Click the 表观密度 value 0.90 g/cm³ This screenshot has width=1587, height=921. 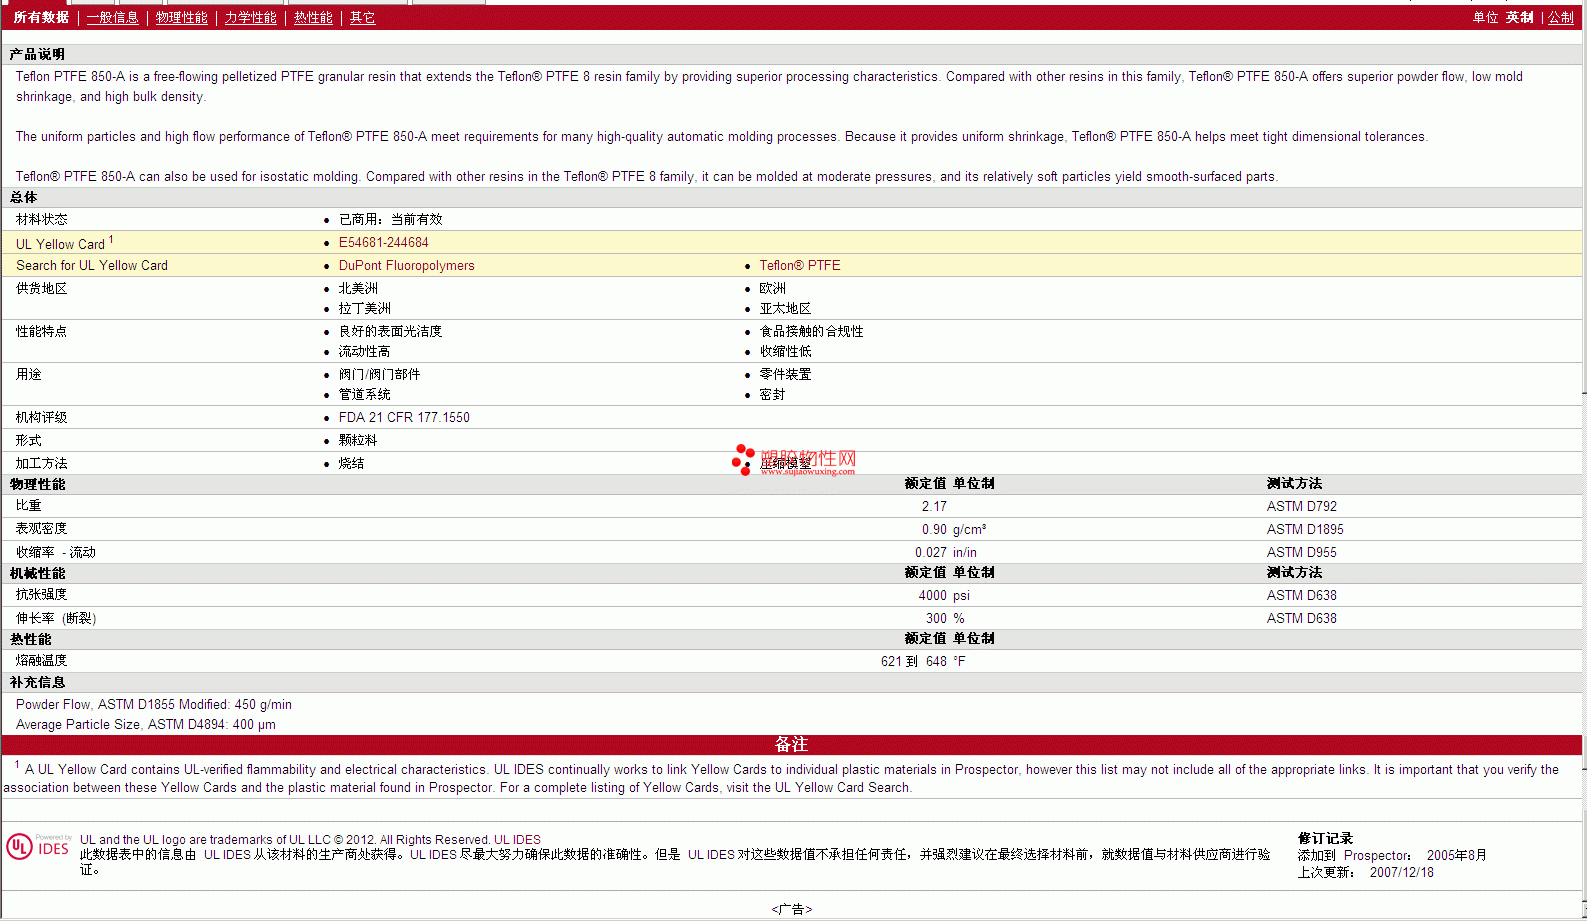tap(954, 529)
